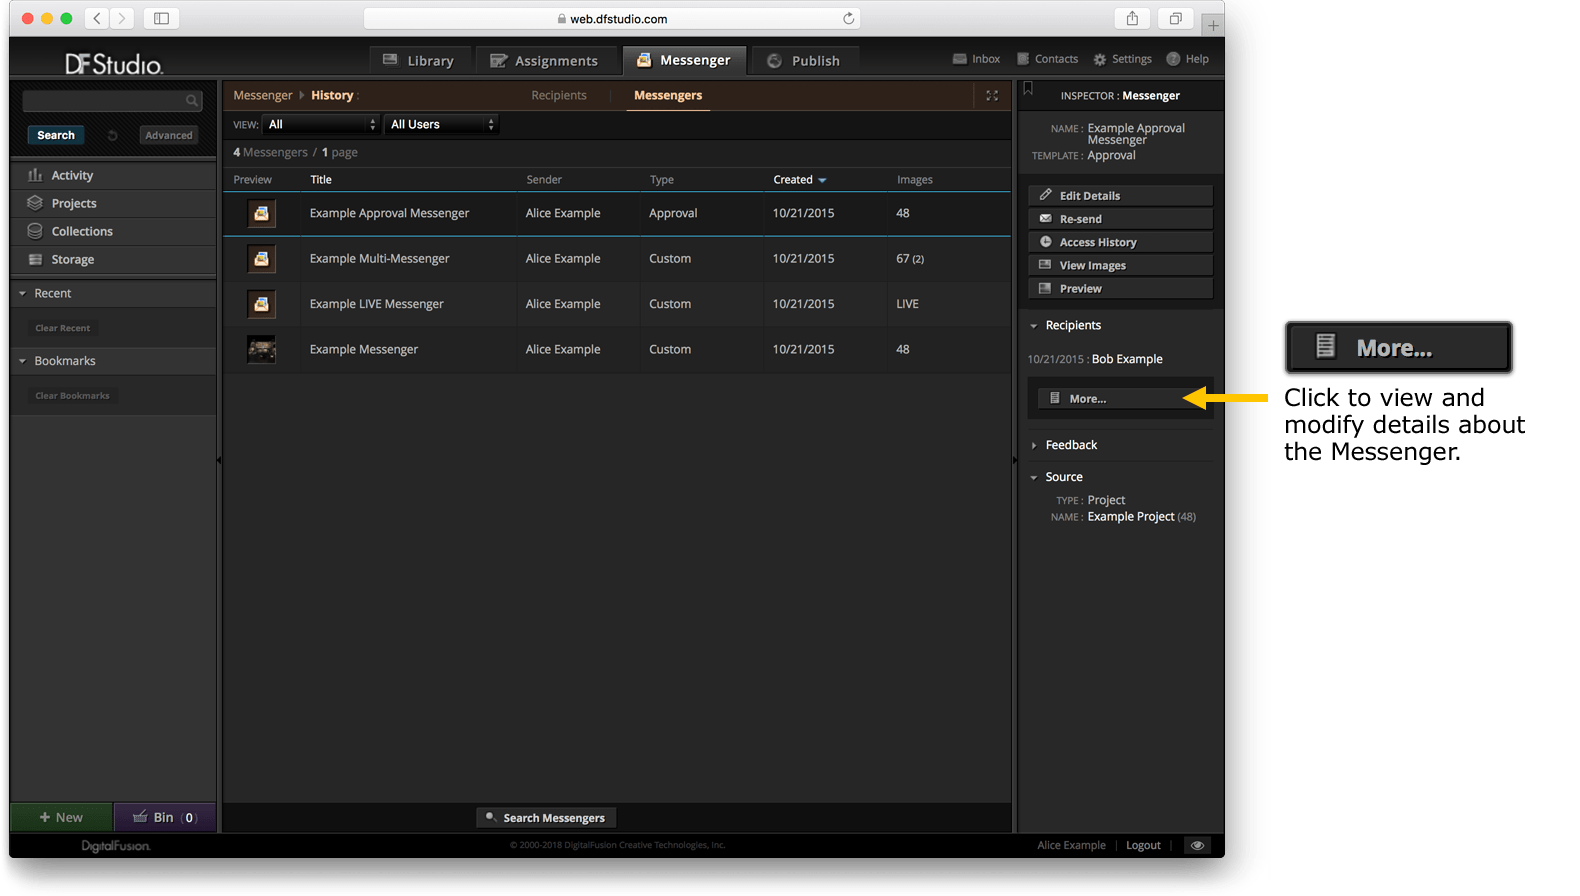Open the Assignments tab
This screenshot has height=896, width=1580.
(545, 60)
